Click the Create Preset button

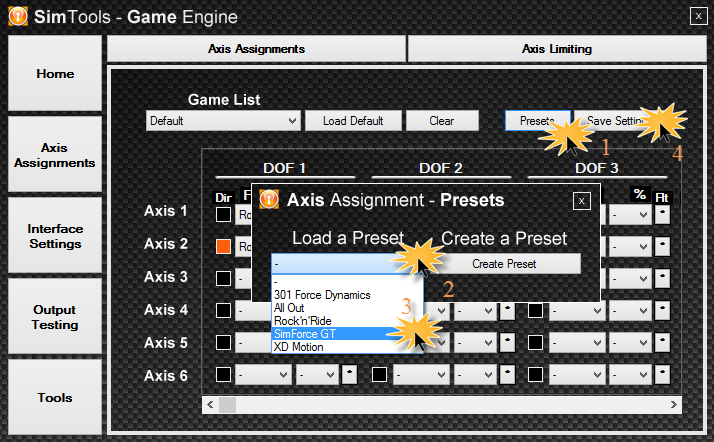coord(504,264)
